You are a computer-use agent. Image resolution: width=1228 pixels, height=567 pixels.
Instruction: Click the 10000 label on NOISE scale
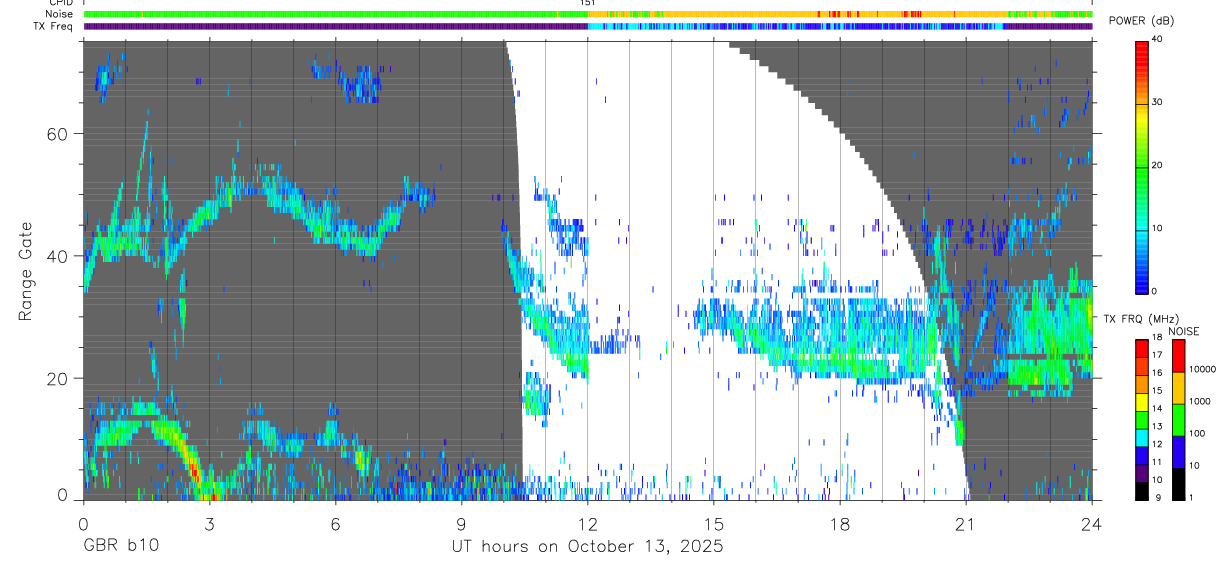click(x=1203, y=369)
